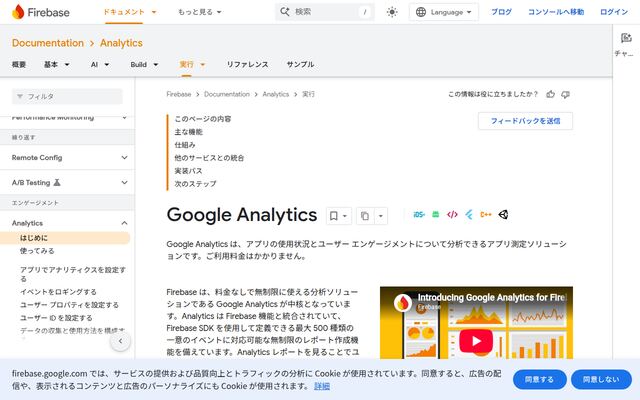Click the Analytics breadcrumb link
This screenshot has width=640, height=400.
pyautogui.click(x=276, y=94)
